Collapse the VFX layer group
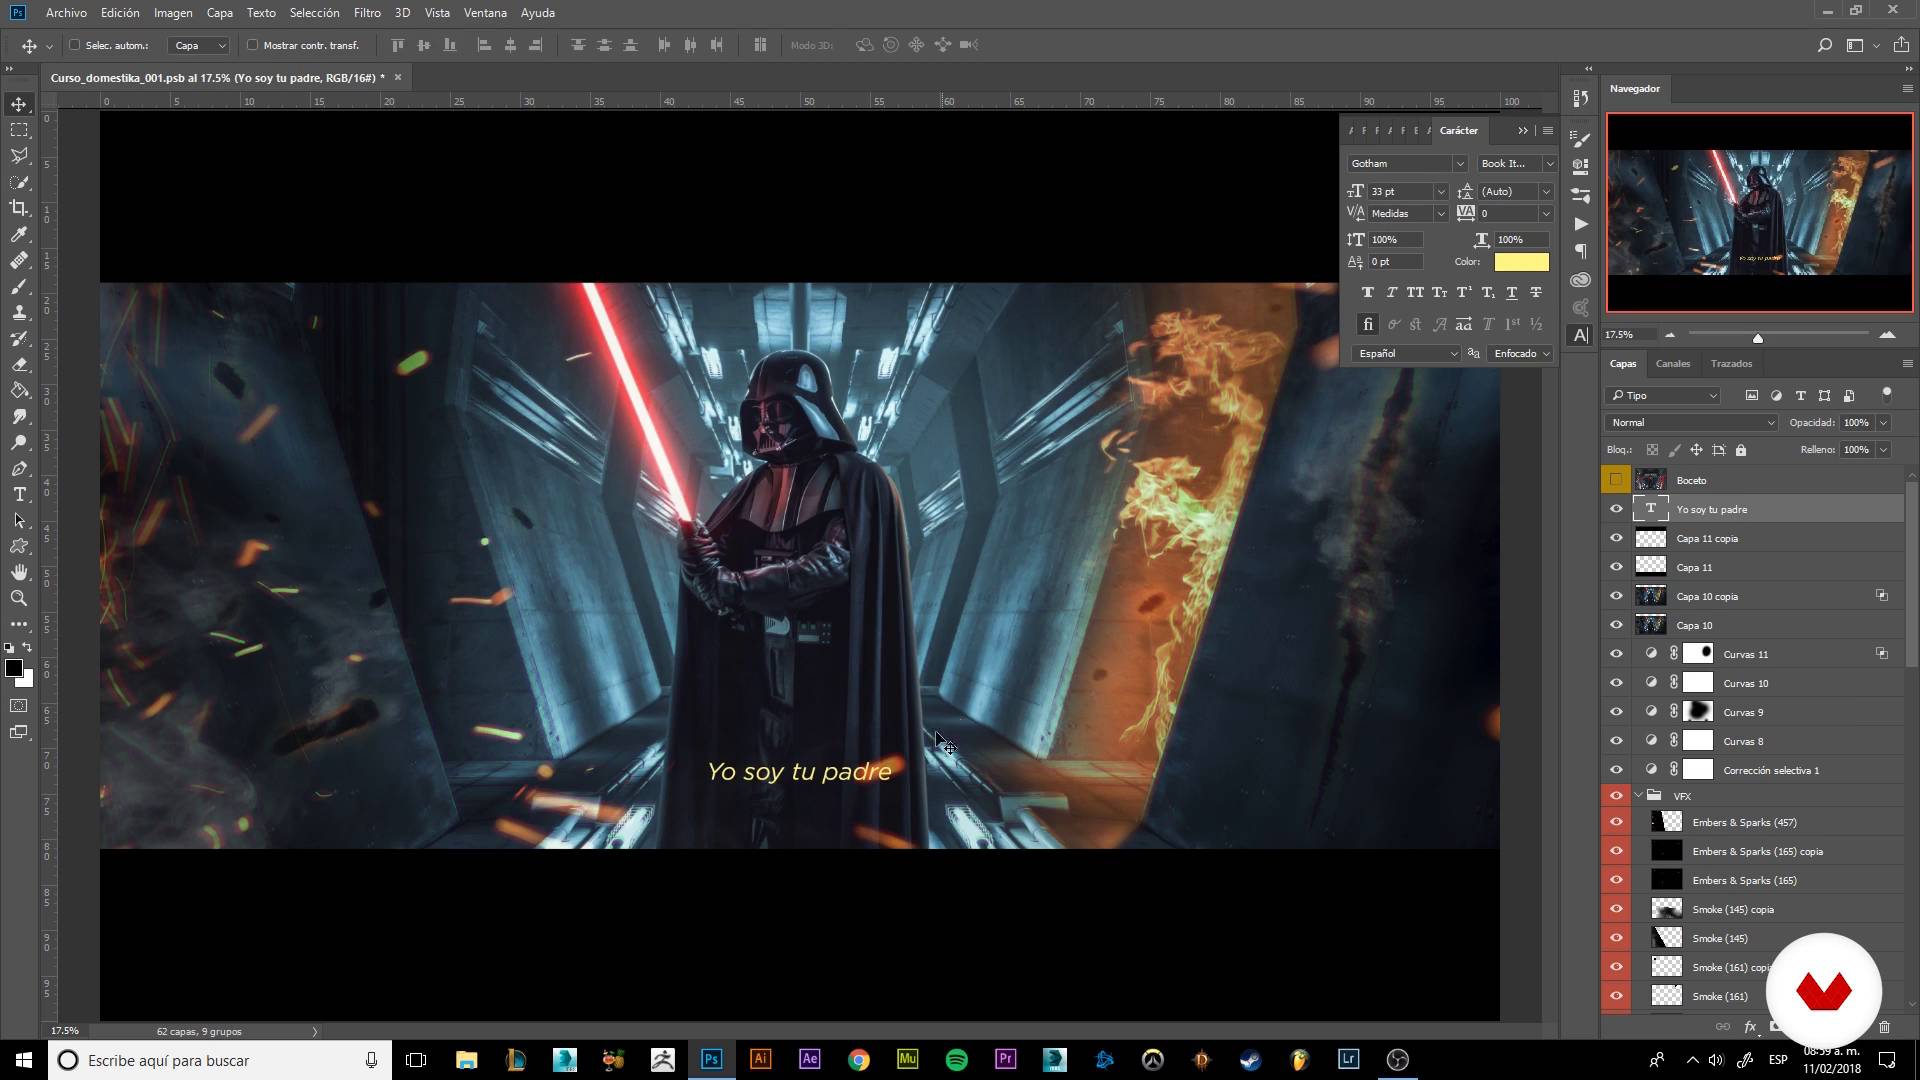 point(1638,796)
